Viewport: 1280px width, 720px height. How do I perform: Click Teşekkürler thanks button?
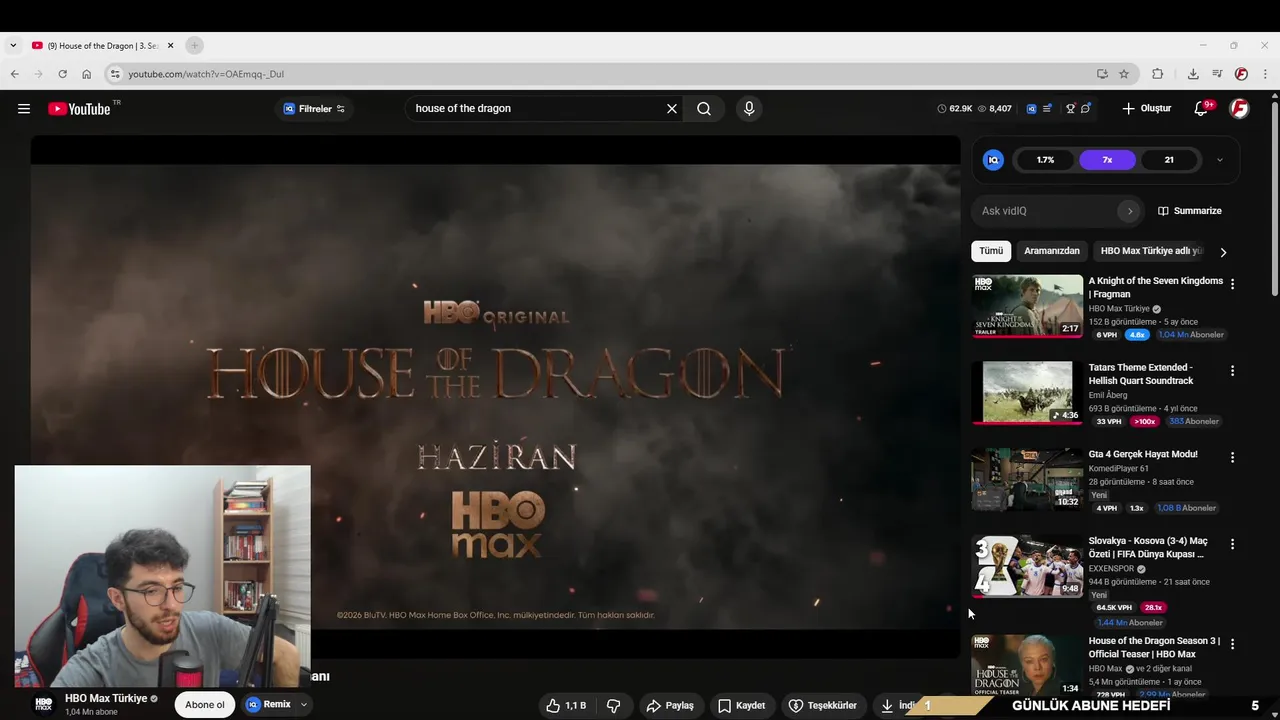coord(823,705)
